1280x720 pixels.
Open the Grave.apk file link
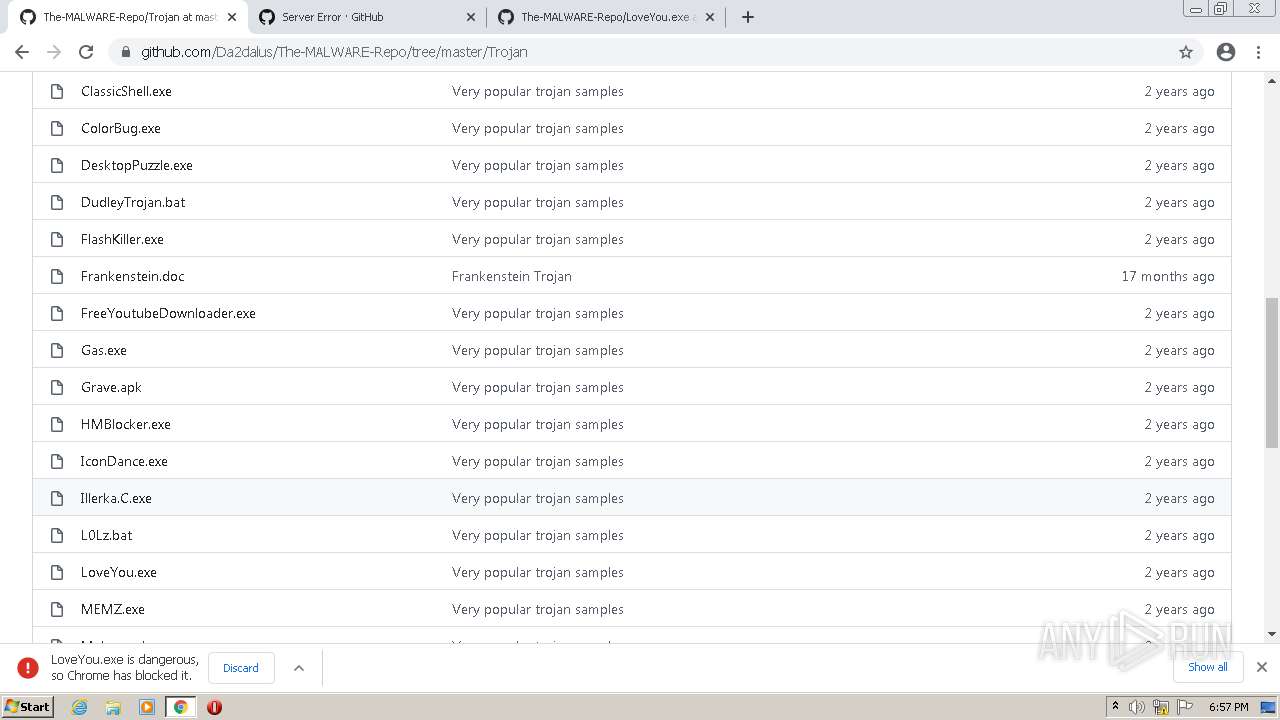point(111,387)
